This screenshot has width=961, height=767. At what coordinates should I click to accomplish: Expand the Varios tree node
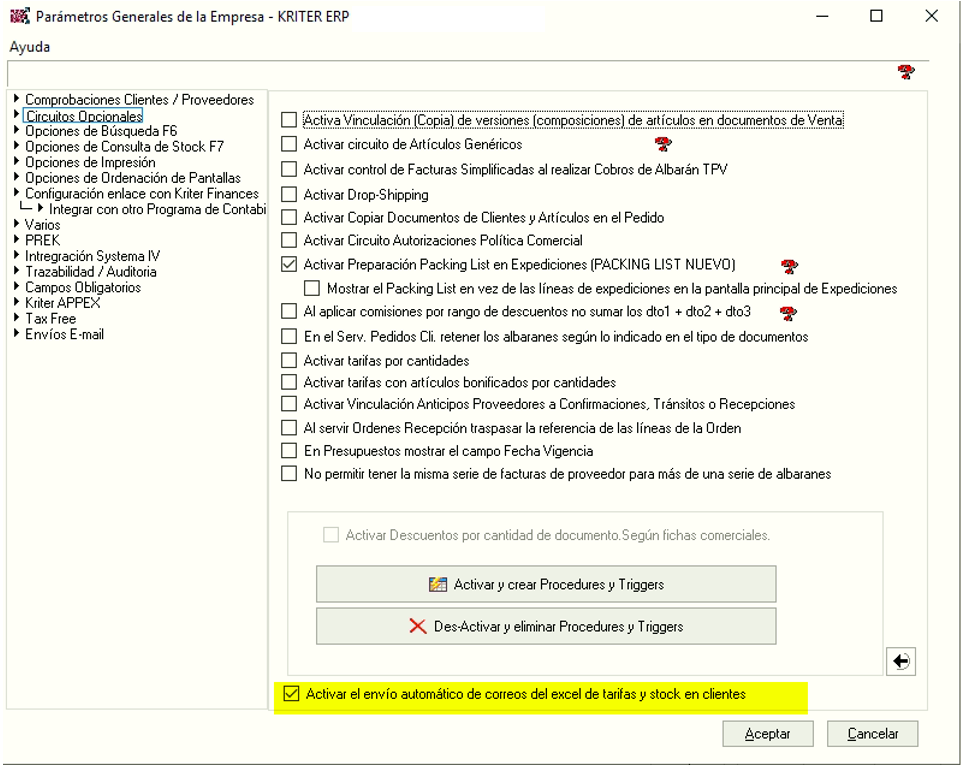[17, 225]
